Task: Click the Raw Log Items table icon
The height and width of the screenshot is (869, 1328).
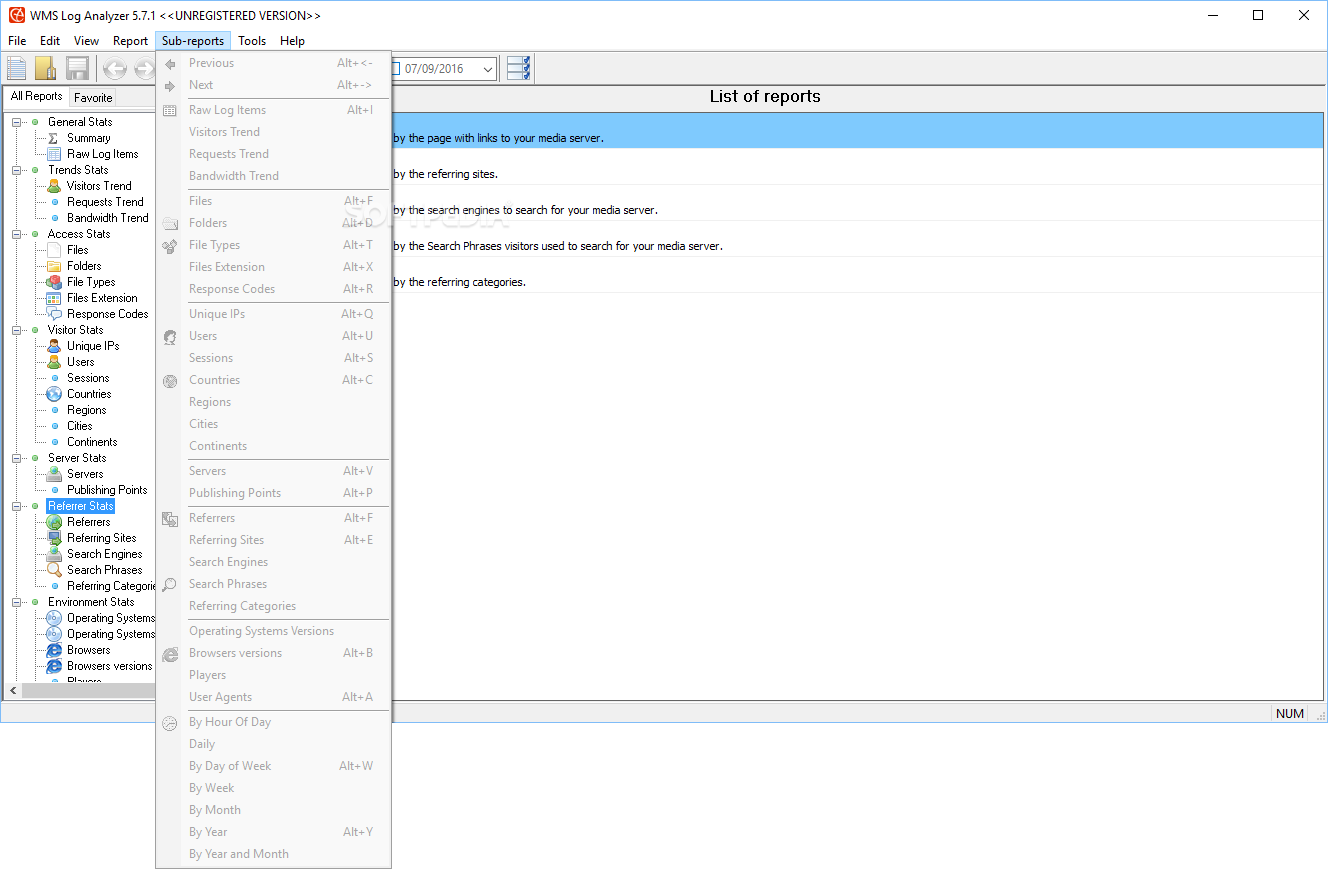Action: (x=54, y=154)
